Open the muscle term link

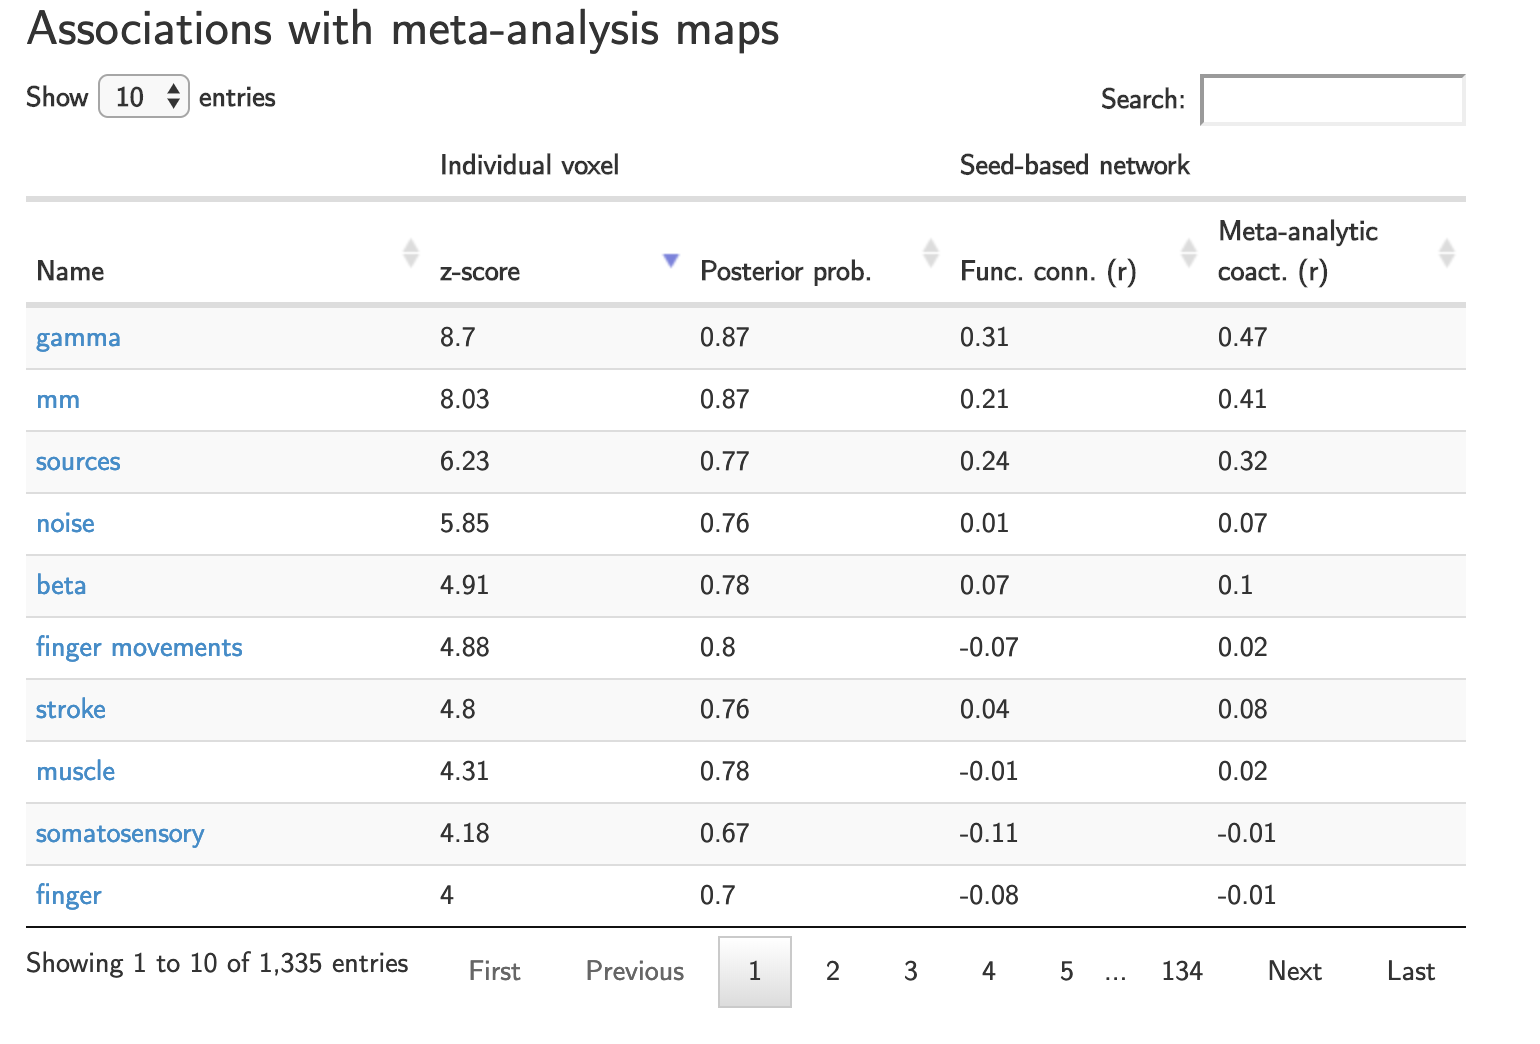(75, 772)
